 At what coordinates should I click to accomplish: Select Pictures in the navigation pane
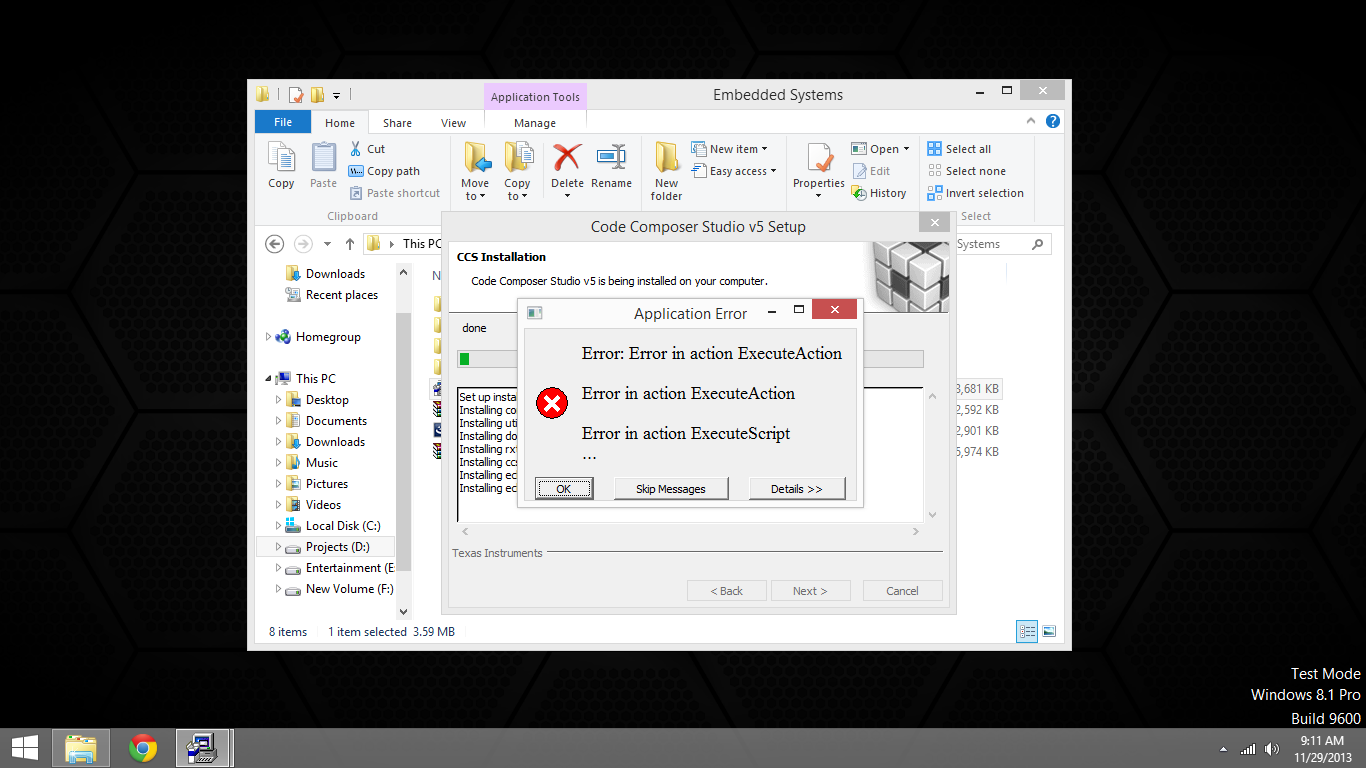317,484
